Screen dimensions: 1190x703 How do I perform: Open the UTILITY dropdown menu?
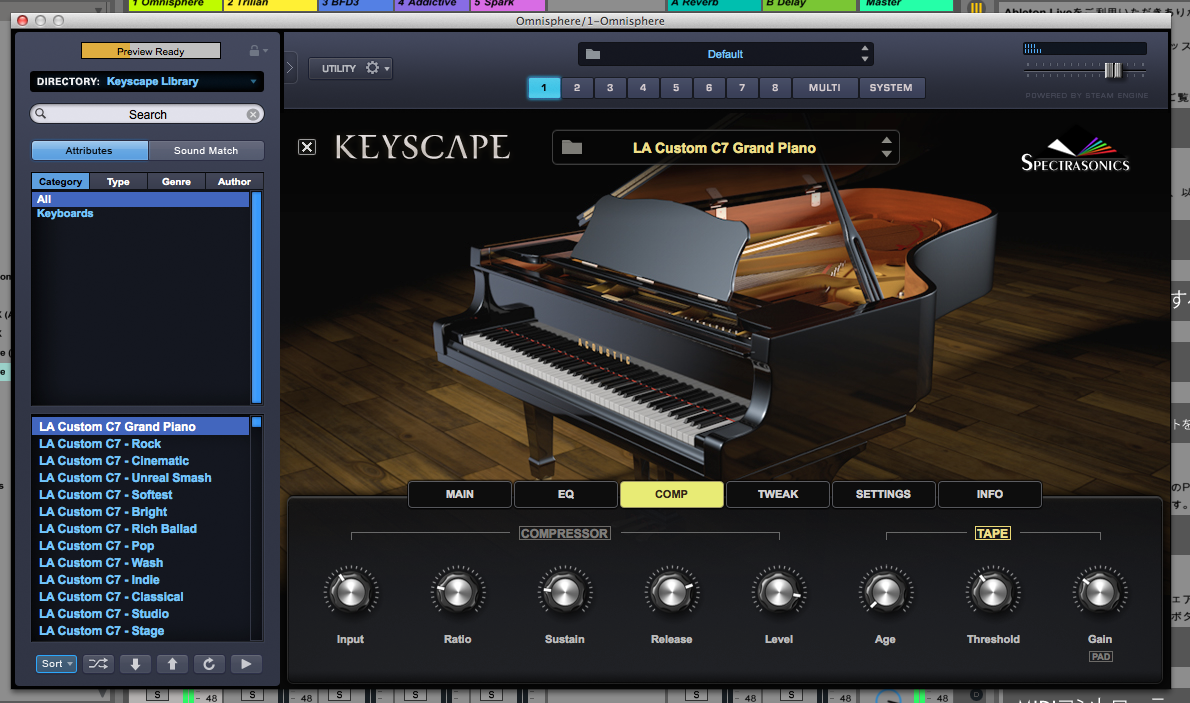(349, 68)
